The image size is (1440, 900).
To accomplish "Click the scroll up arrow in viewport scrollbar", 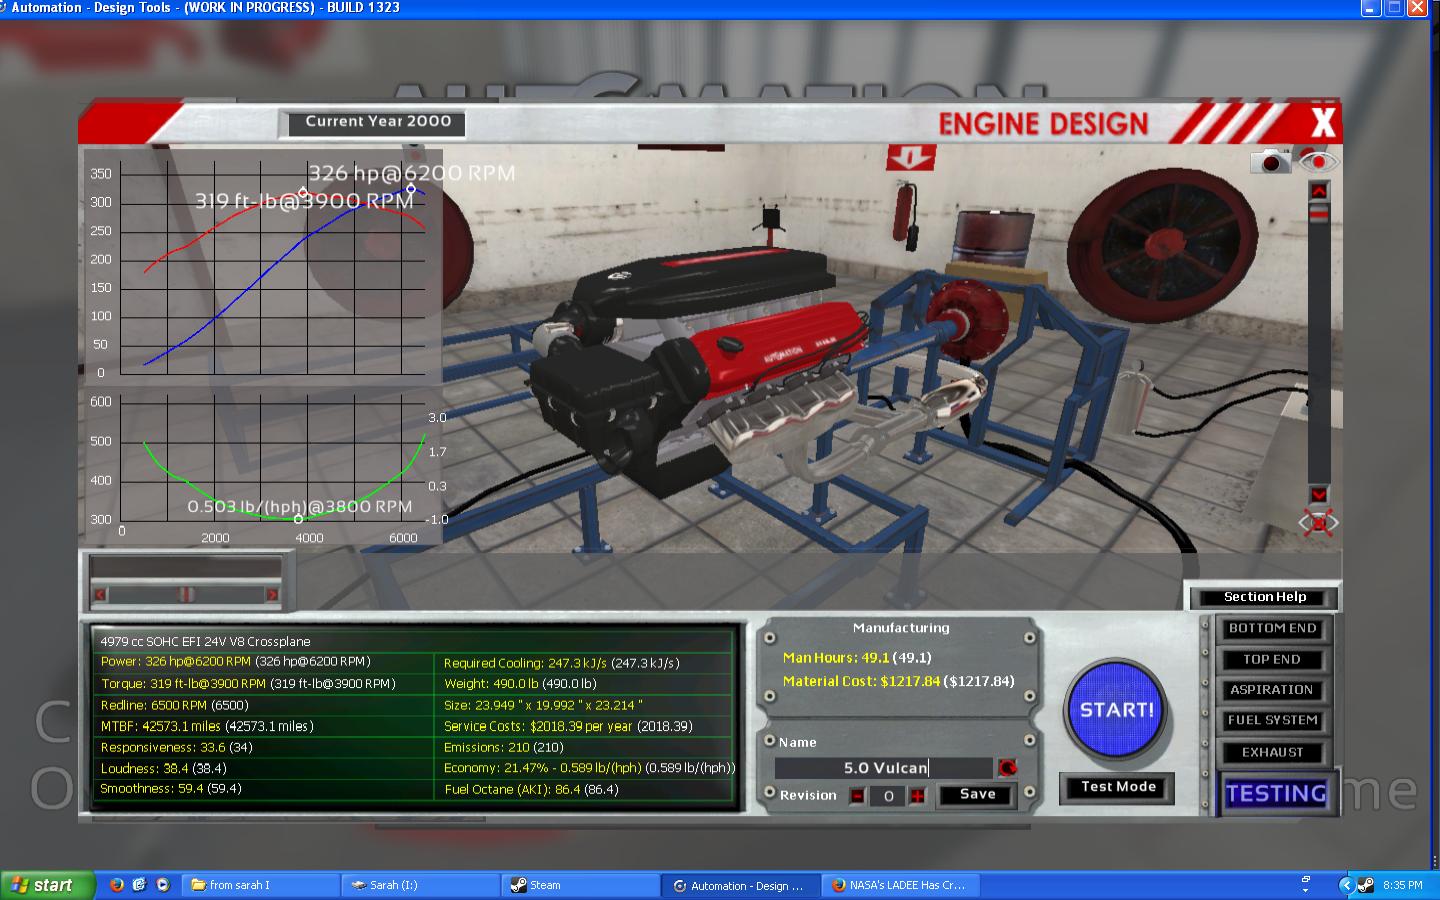I will click(x=1319, y=190).
